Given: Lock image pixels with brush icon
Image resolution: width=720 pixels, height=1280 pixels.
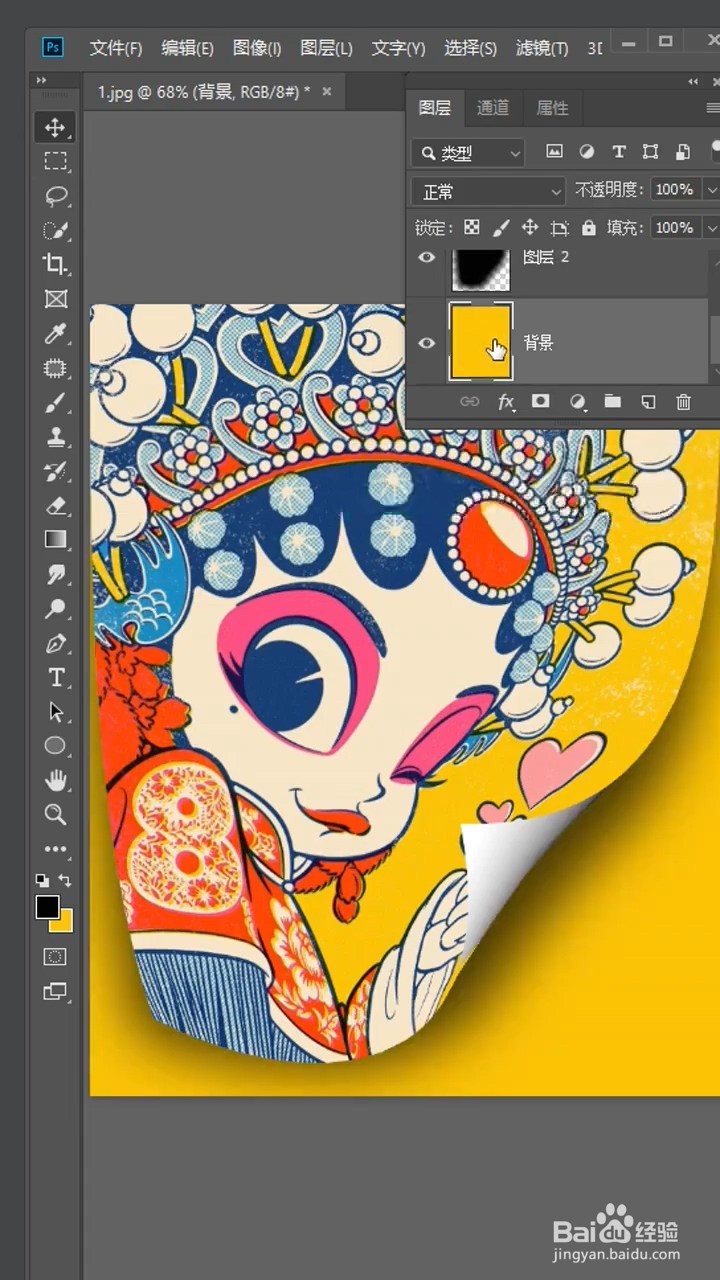Looking at the screenshot, I should click(501, 227).
